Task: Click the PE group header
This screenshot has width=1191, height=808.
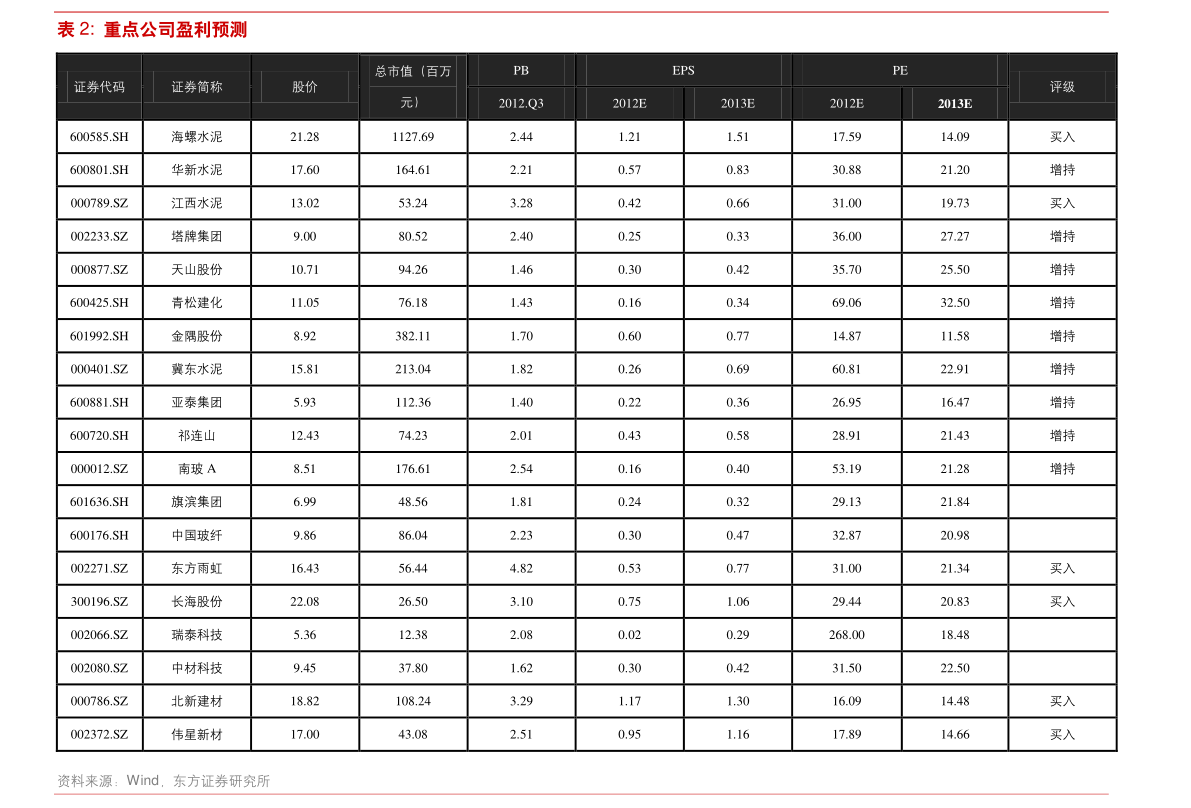Action: pos(900,70)
